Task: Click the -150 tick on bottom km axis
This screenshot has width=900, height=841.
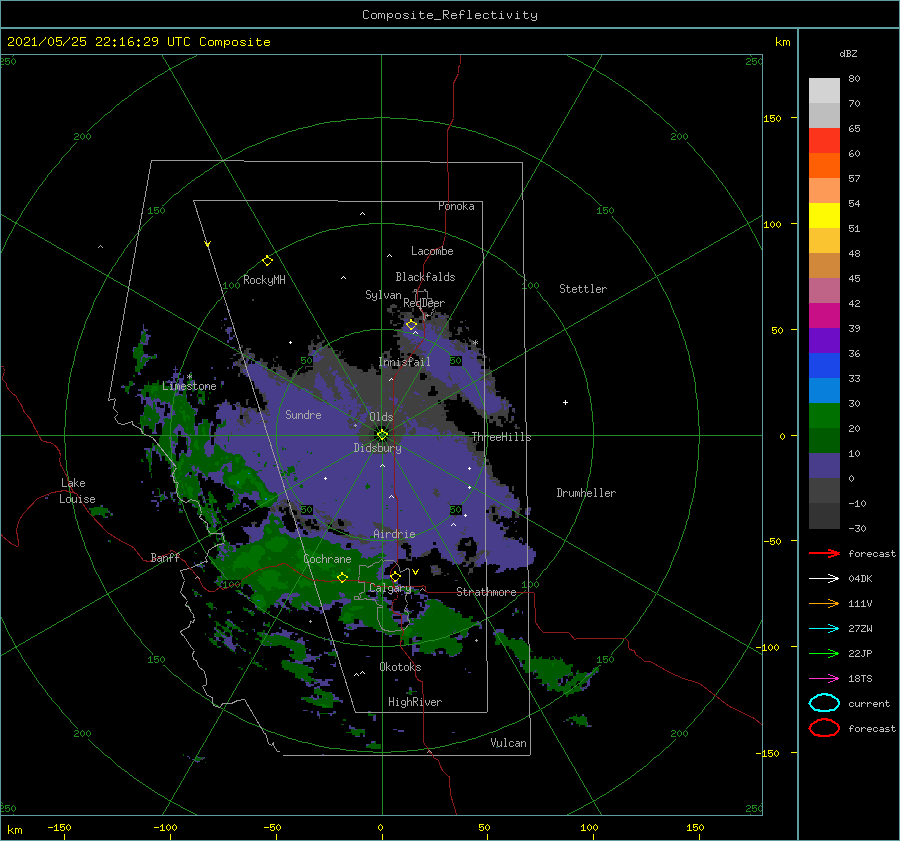Action: click(x=59, y=827)
